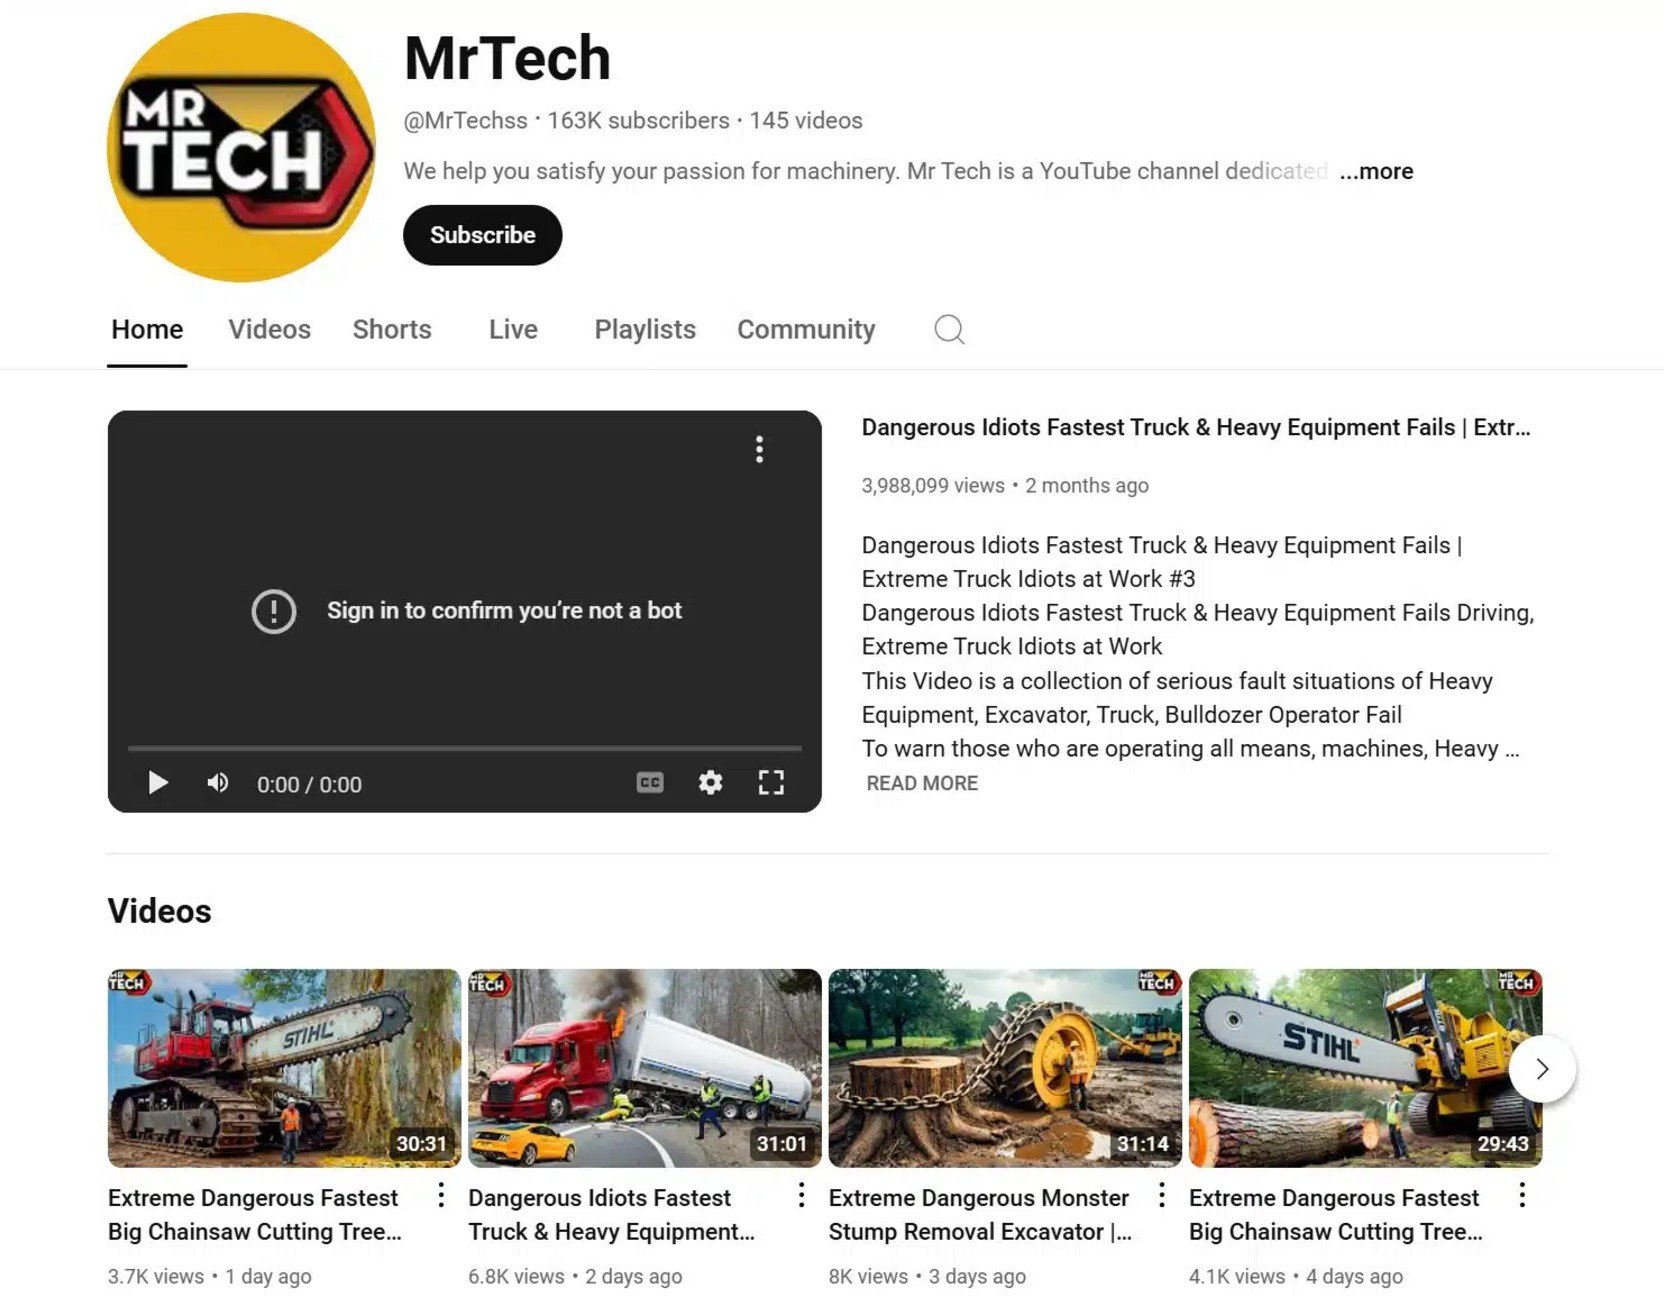Go to the Community tab

pyautogui.click(x=806, y=330)
